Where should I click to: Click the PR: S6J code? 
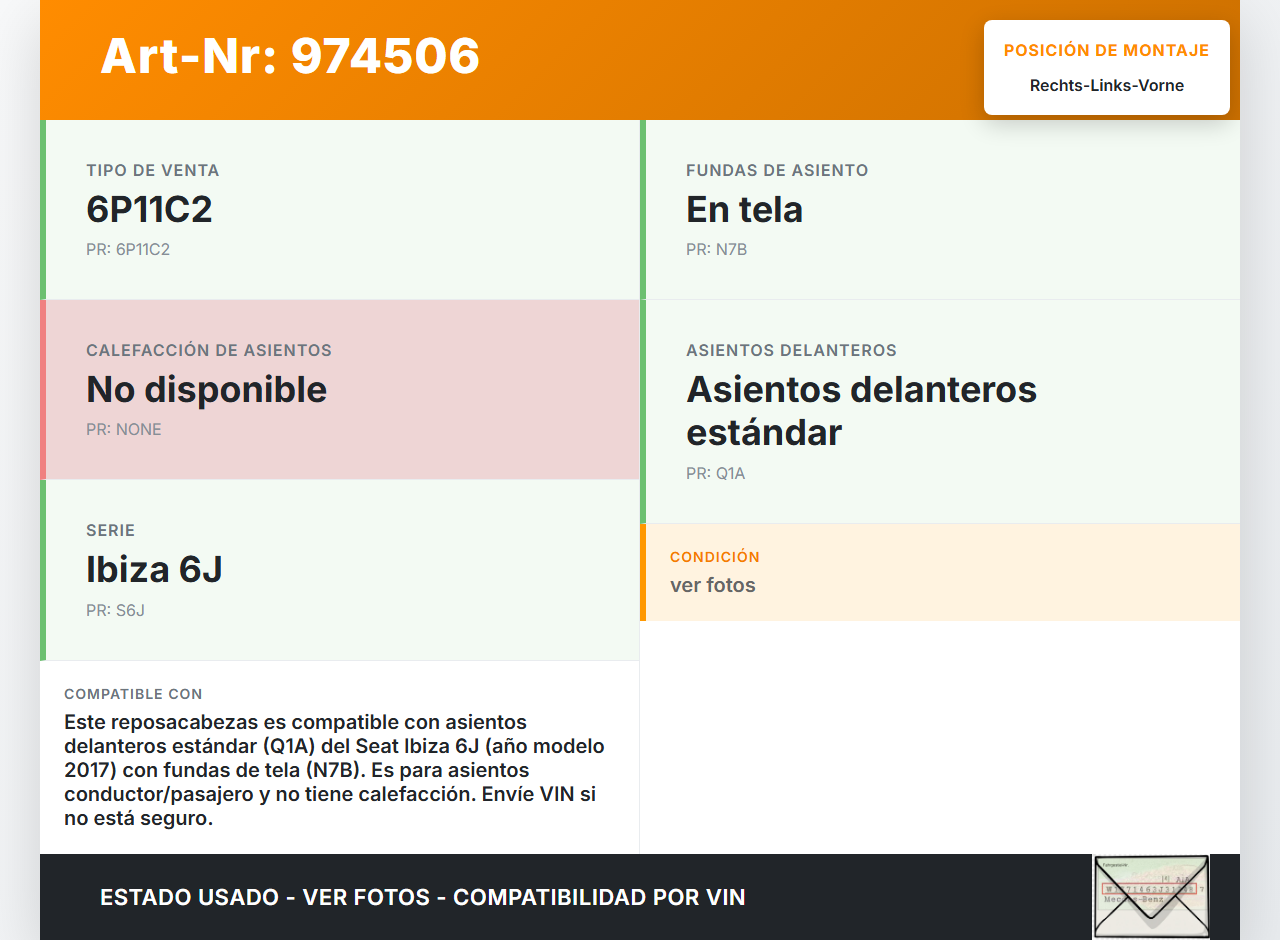[115, 610]
